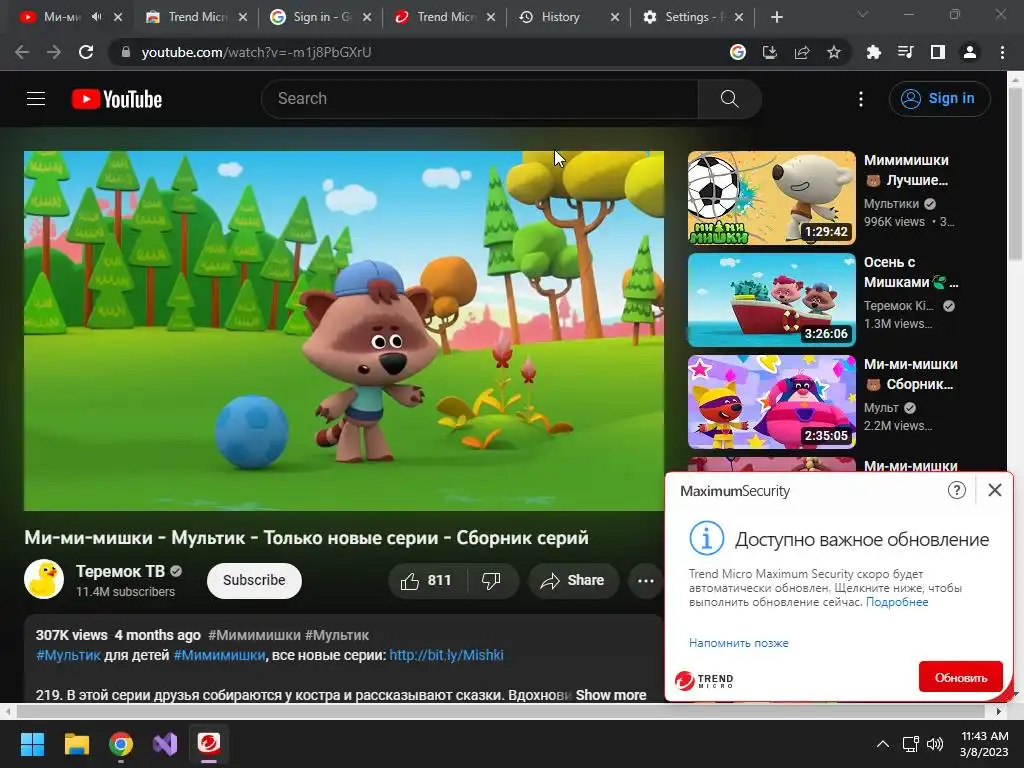Go back in browser history
The width and height of the screenshot is (1024, 768).
22,52
